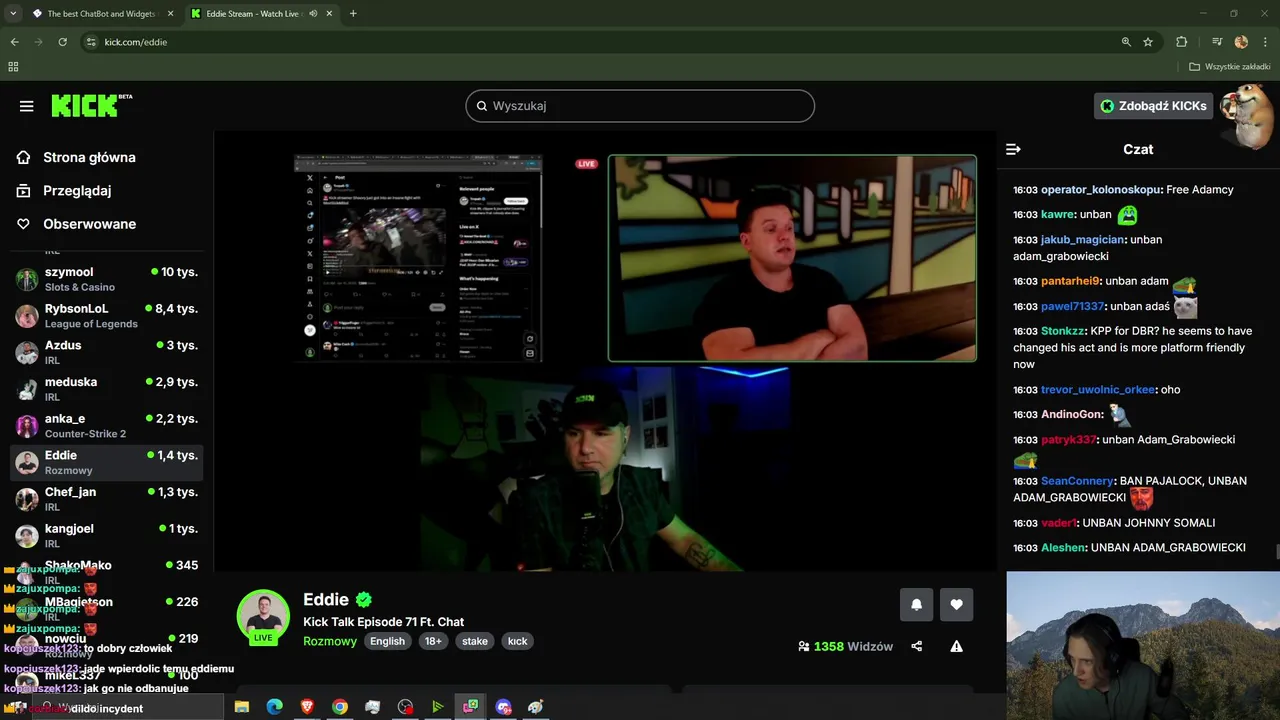Open kangjoel channel in sidebar

[107, 536]
